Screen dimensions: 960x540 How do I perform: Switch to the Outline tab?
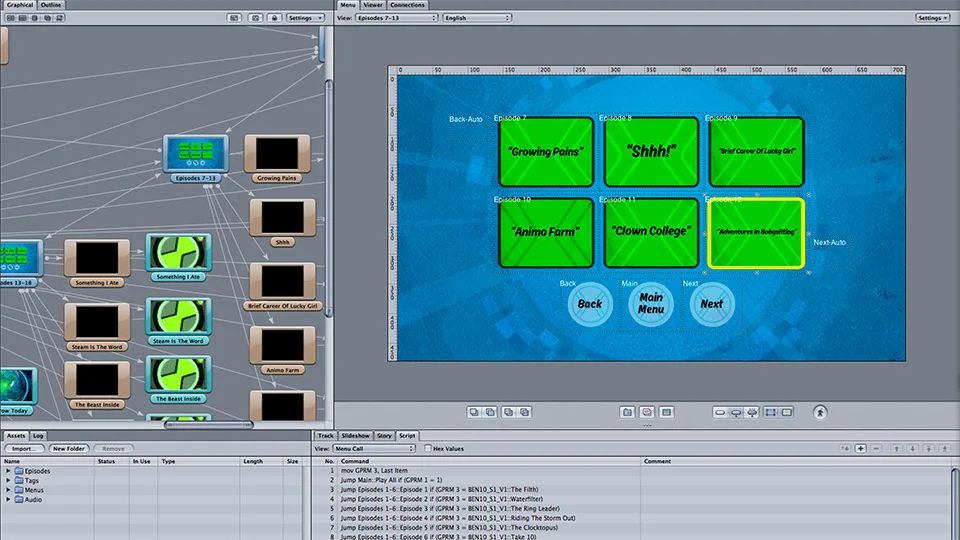coord(51,5)
